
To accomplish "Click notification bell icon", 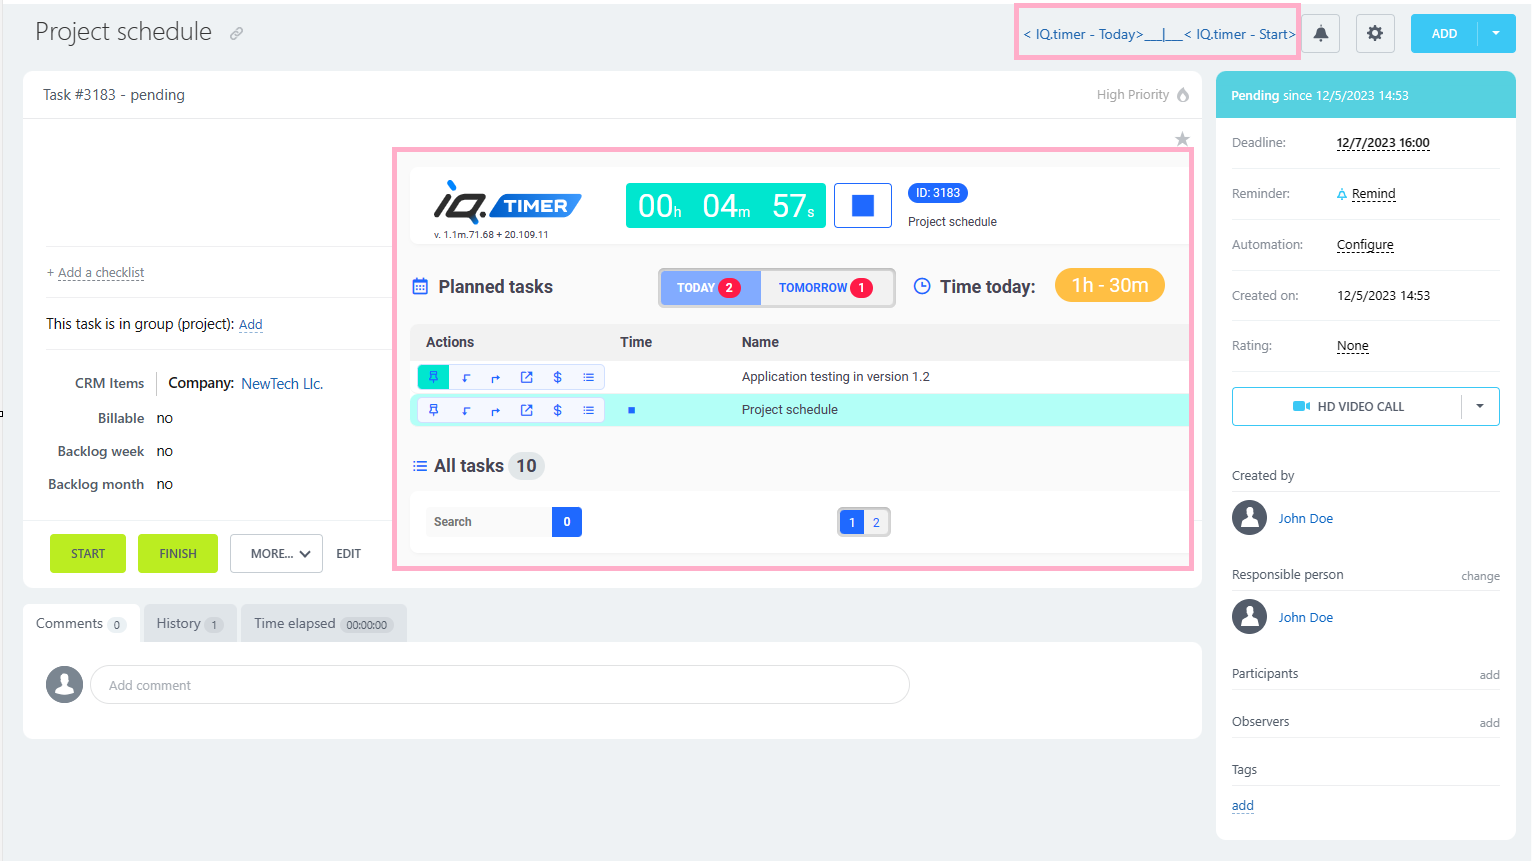I will pos(1320,34).
